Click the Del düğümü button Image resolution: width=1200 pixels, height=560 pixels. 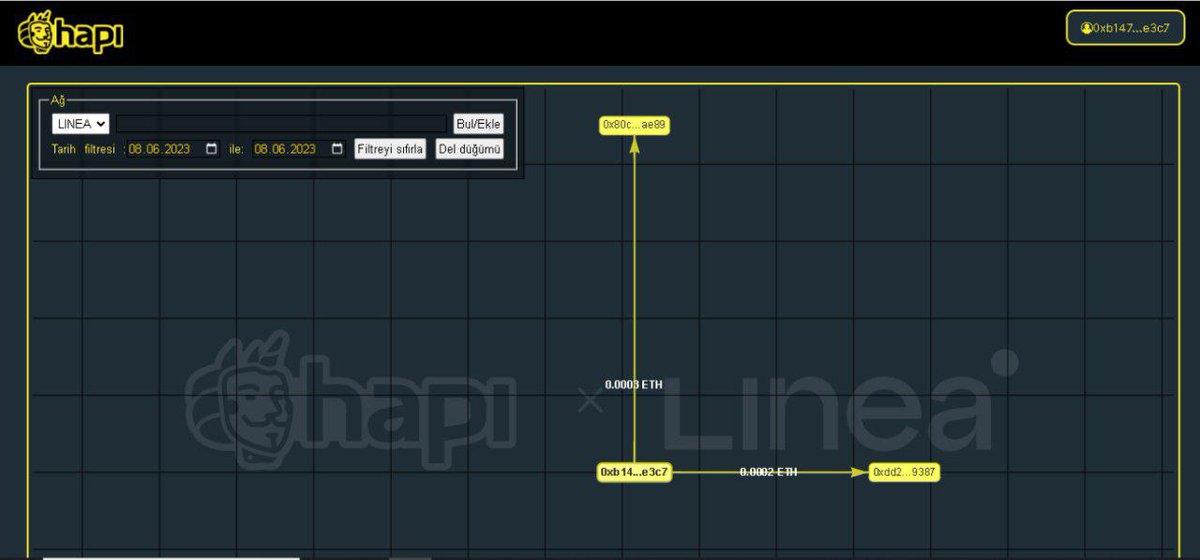point(469,149)
